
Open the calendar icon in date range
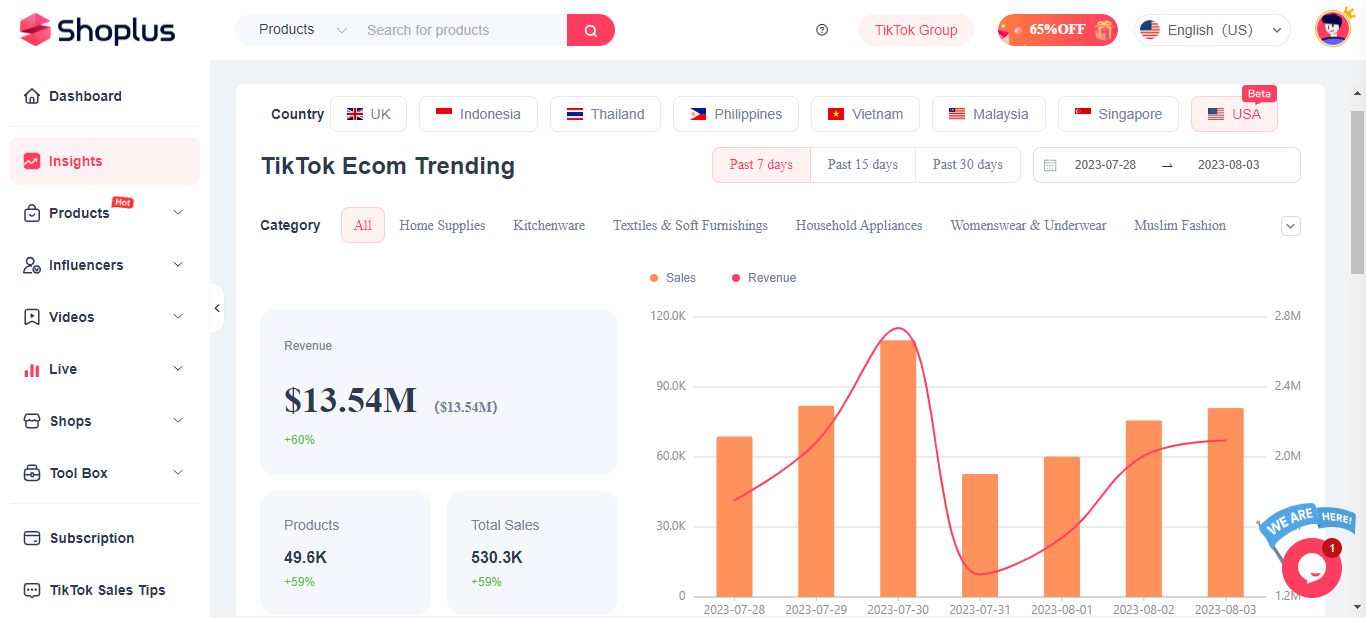tap(1050, 165)
